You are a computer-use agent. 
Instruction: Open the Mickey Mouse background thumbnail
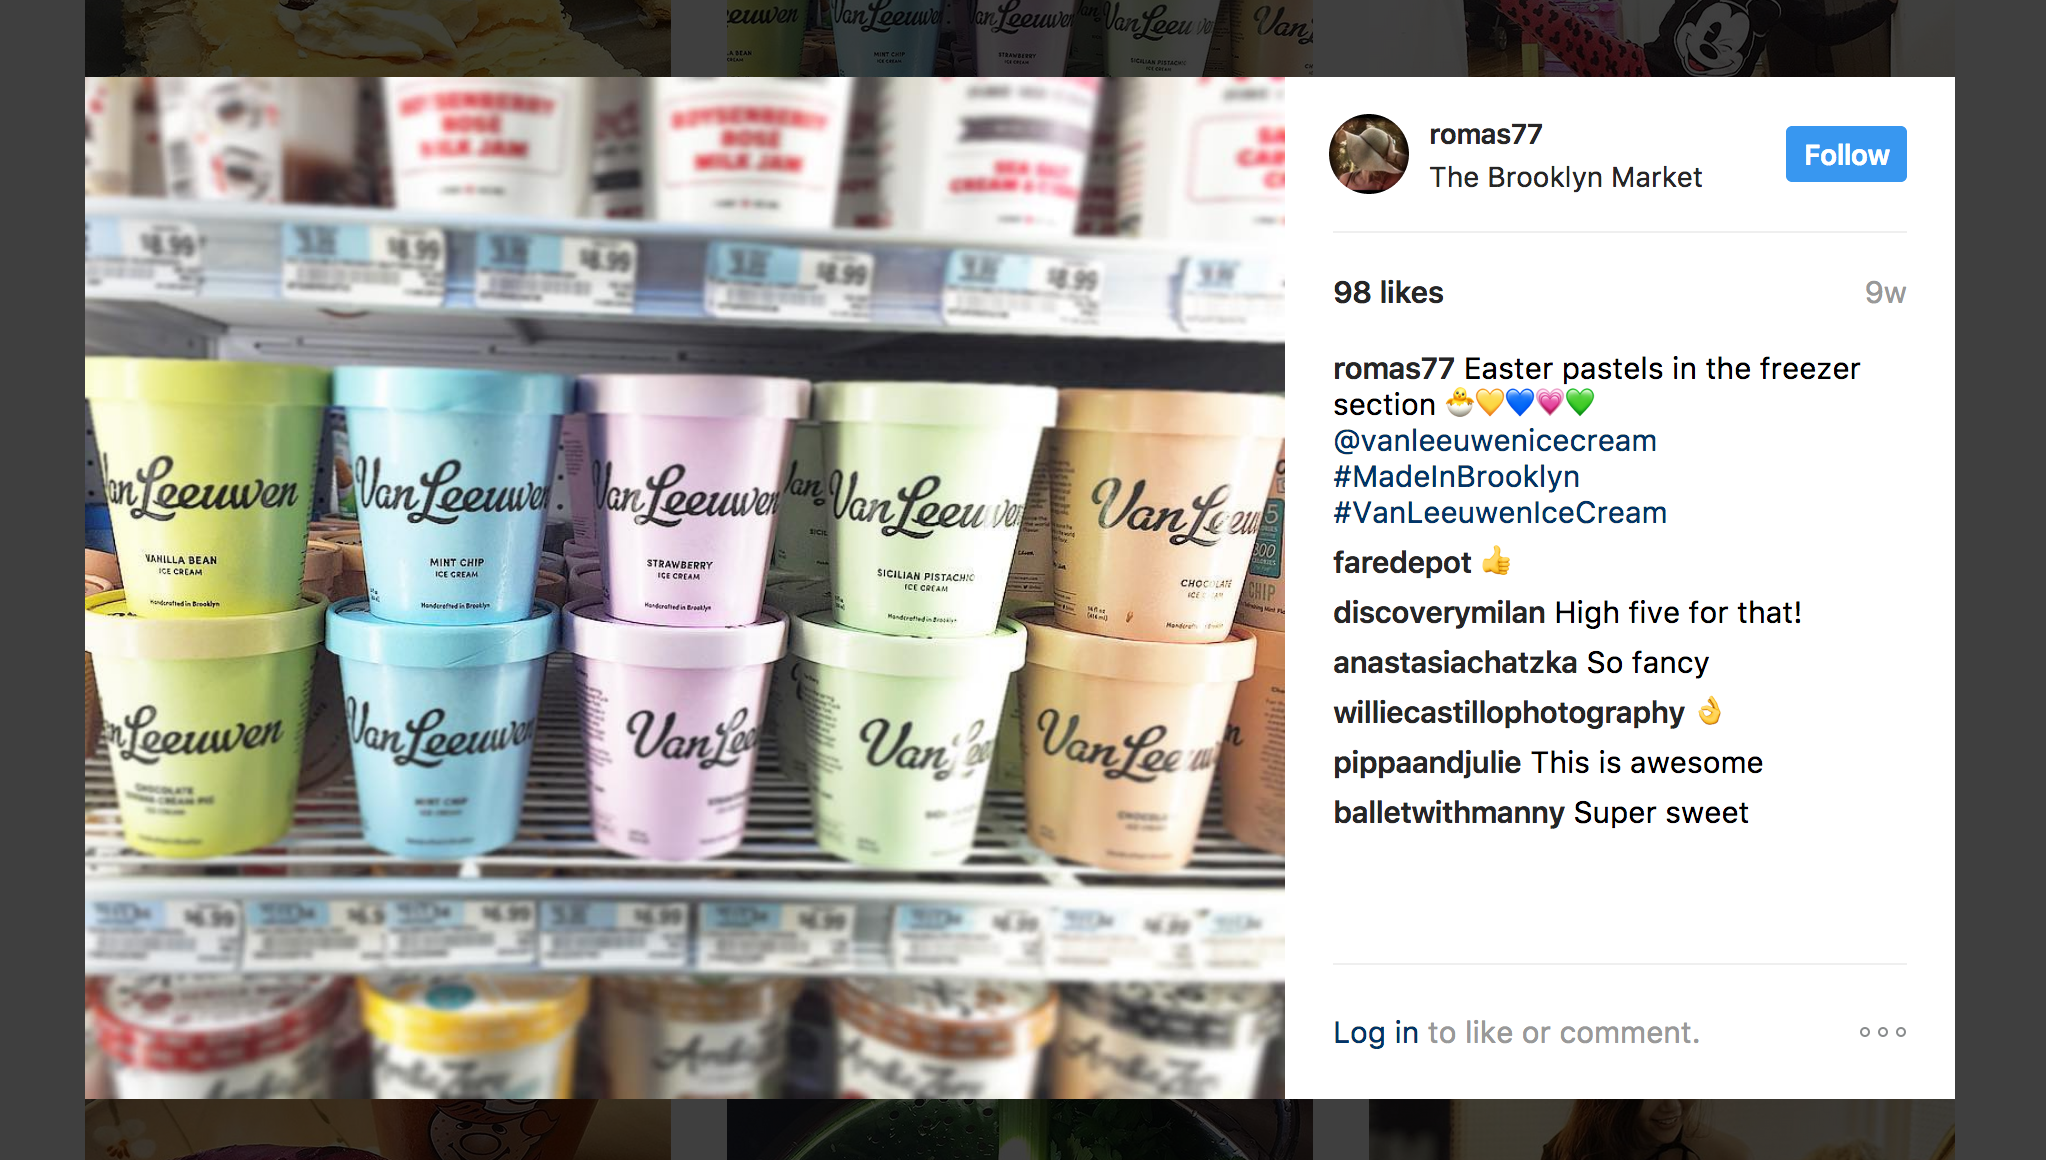1661,38
